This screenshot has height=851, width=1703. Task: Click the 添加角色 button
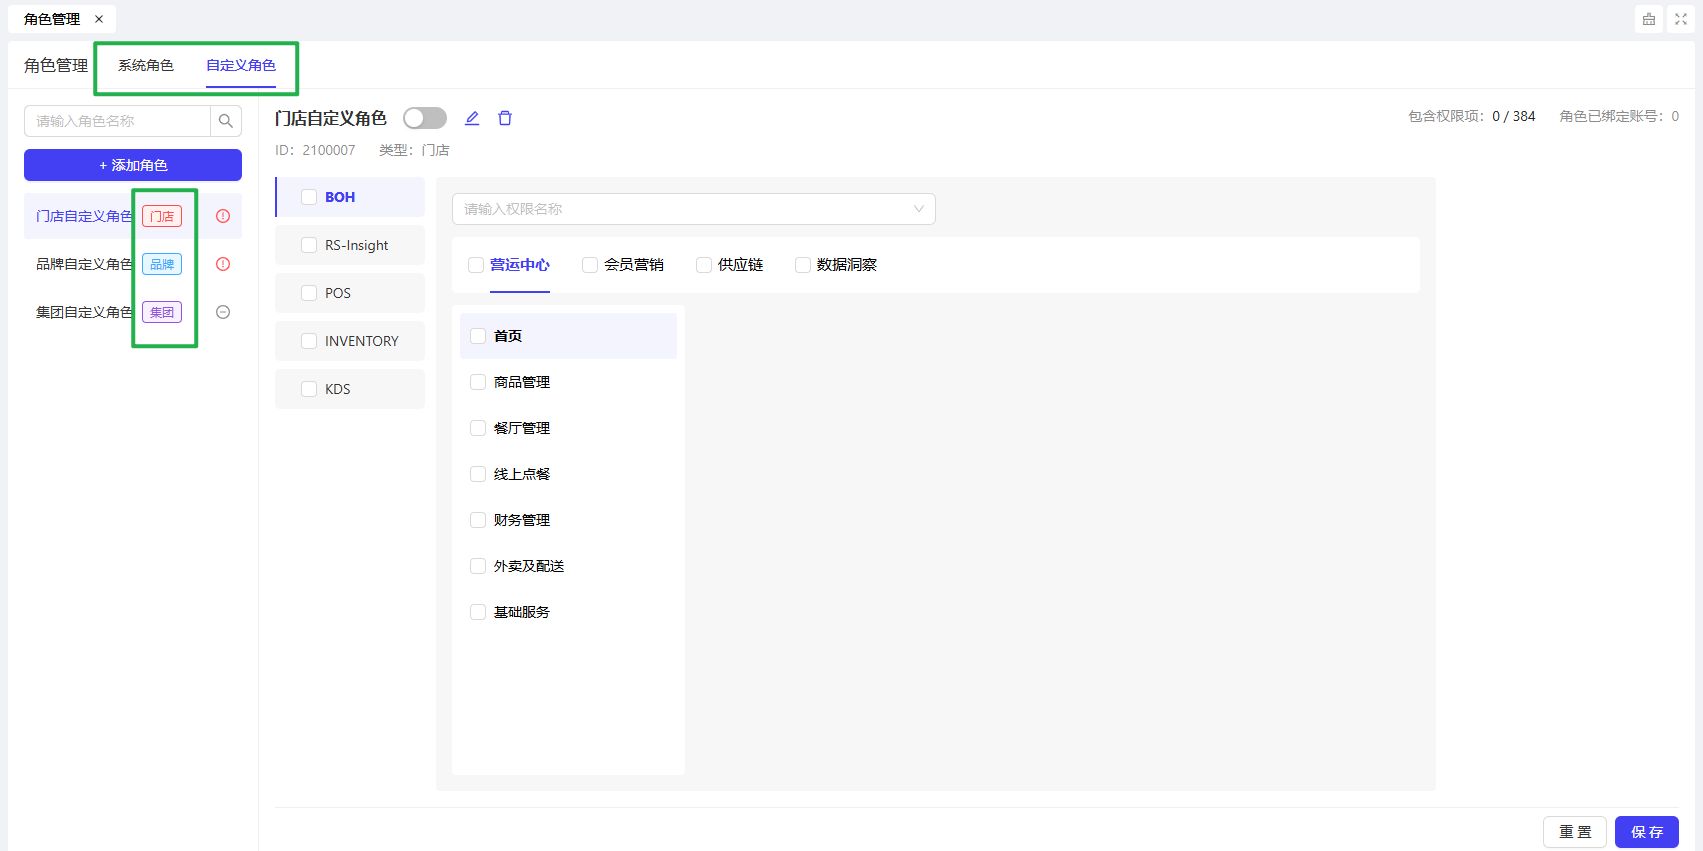pyautogui.click(x=133, y=165)
